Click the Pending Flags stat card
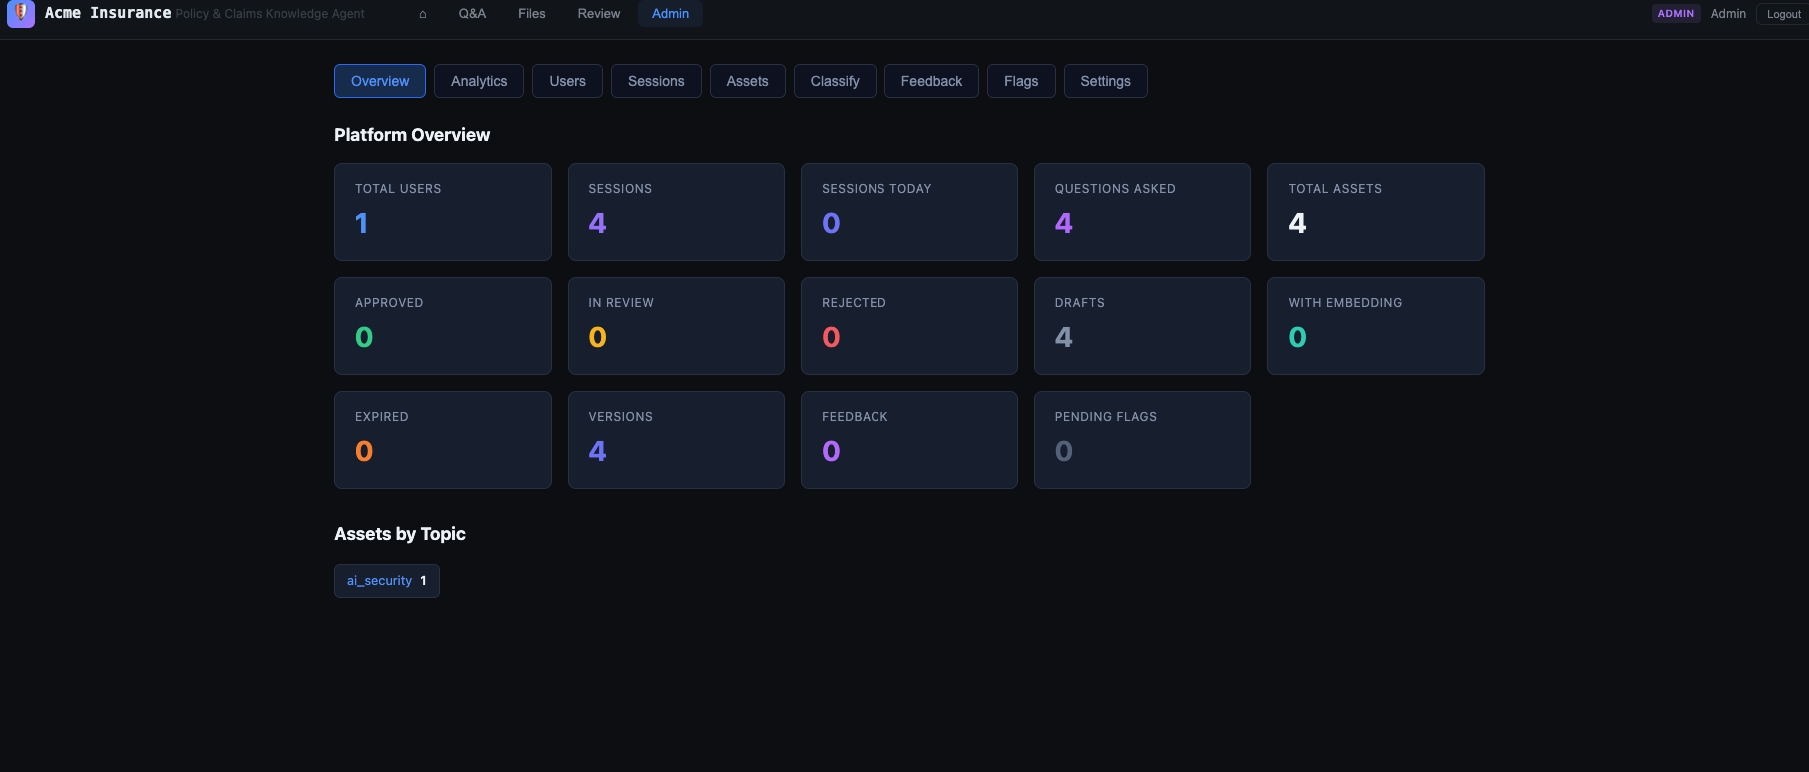This screenshot has width=1809, height=772. tap(1142, 440)
